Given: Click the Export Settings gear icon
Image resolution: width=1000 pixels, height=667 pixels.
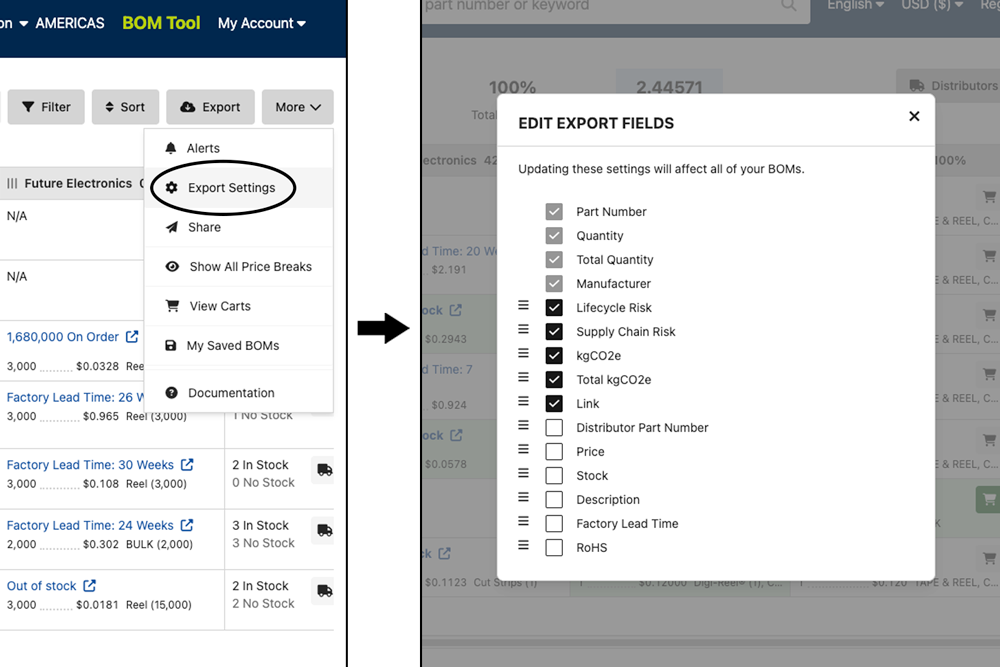Looking at the screenshot, I should pyautogui.click(x=172, y=187).
